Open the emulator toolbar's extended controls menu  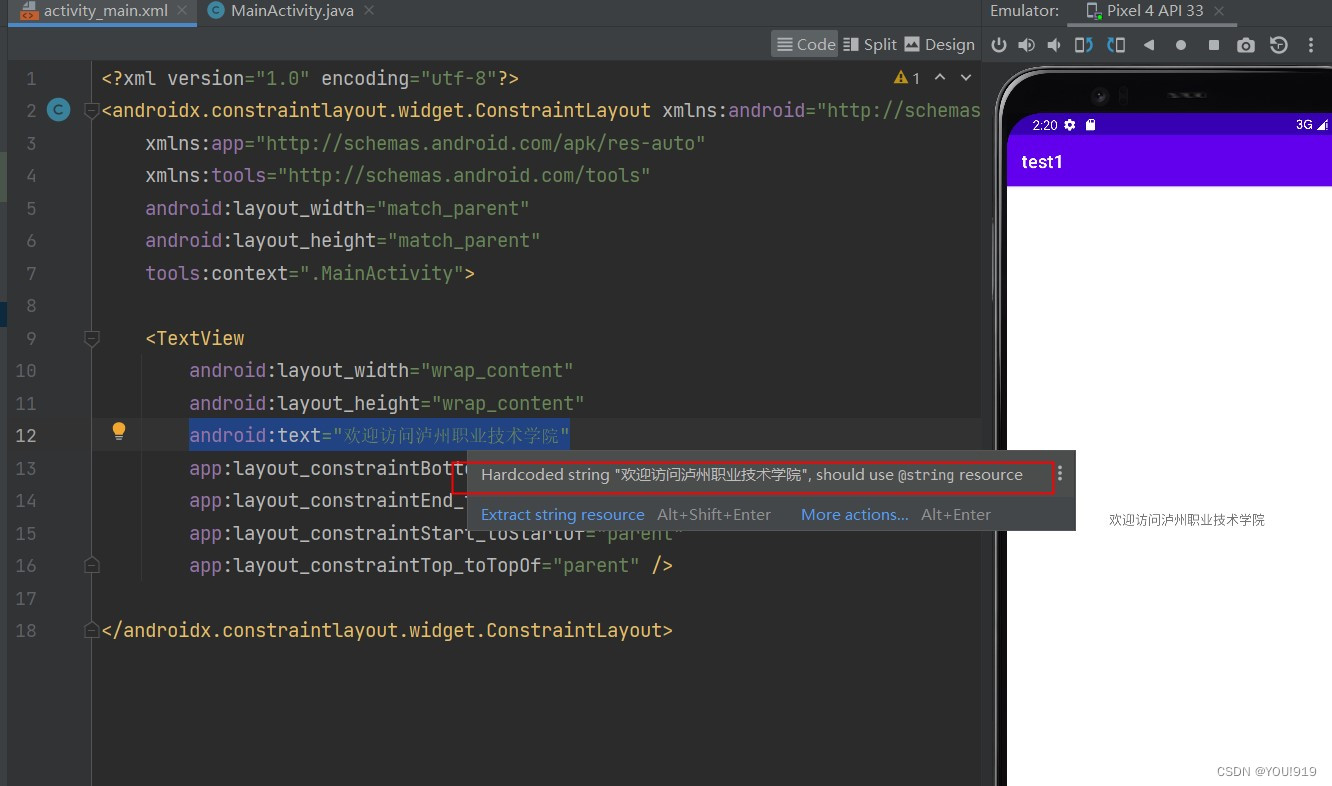click(1311, 45)
